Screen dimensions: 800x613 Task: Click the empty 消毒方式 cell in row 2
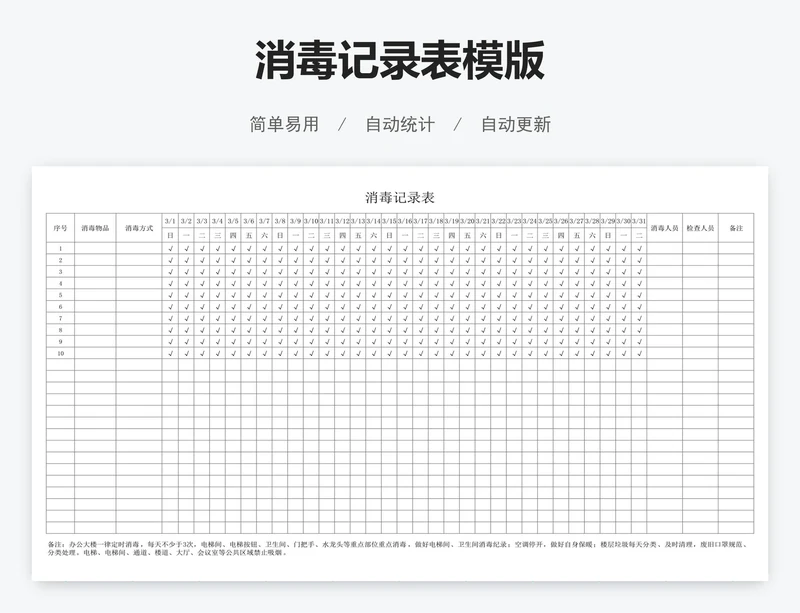[x=139, y=260]
